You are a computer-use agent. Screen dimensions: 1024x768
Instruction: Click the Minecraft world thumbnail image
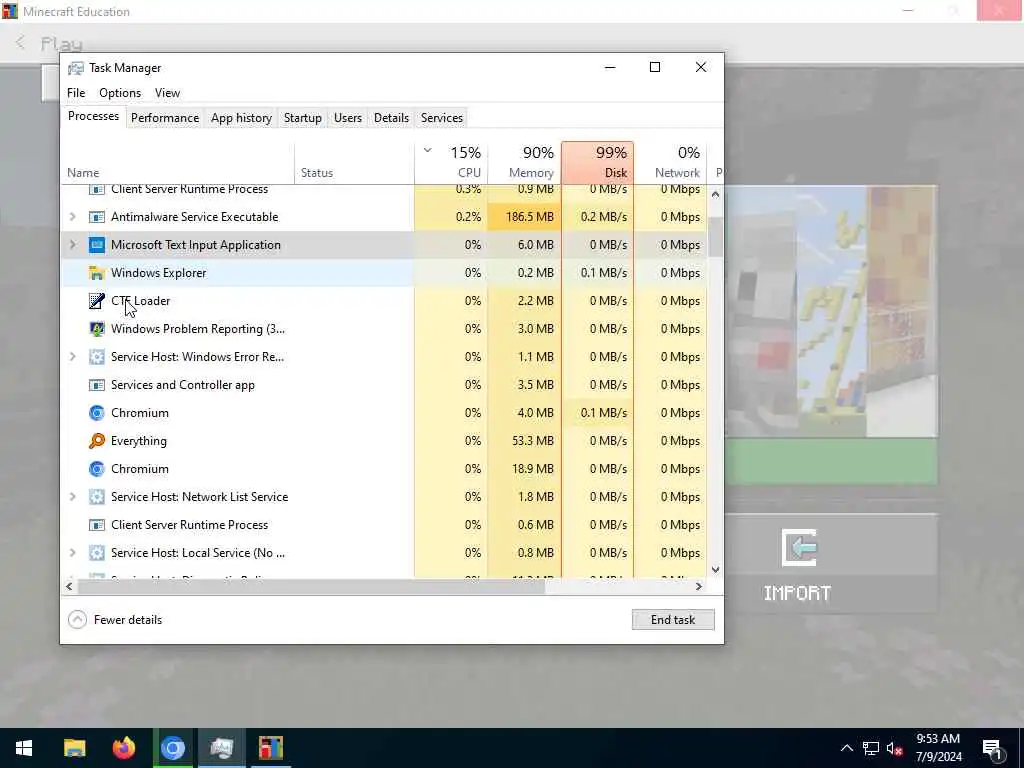(831, 312)
